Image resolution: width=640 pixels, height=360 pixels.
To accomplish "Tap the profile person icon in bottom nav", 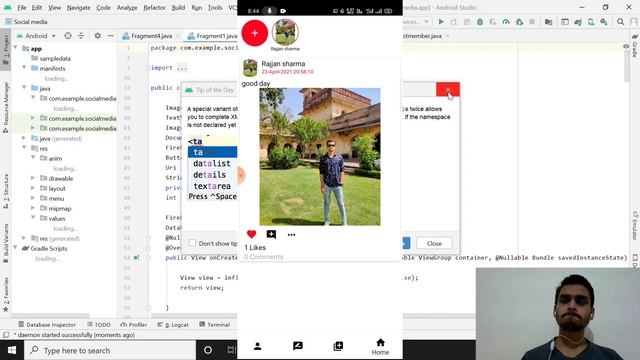I will [x=258, y=346].
